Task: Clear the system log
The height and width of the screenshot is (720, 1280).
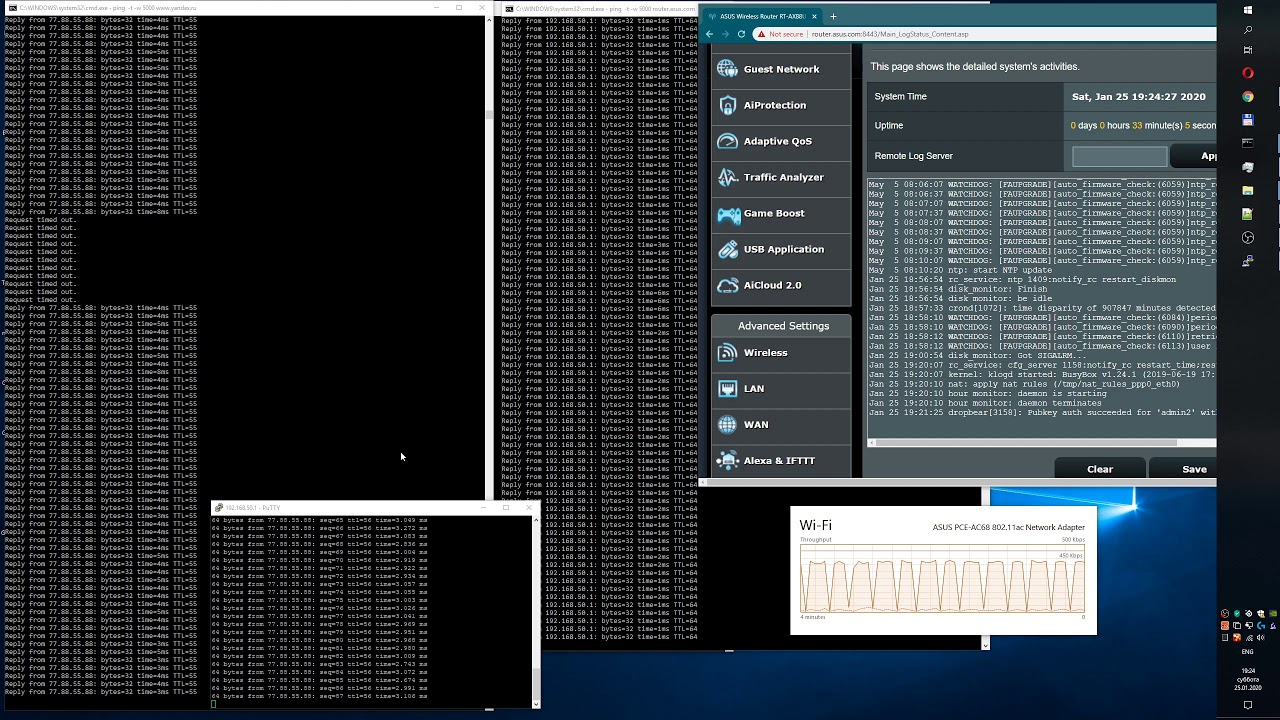Action: click(x=1100, y=469)
